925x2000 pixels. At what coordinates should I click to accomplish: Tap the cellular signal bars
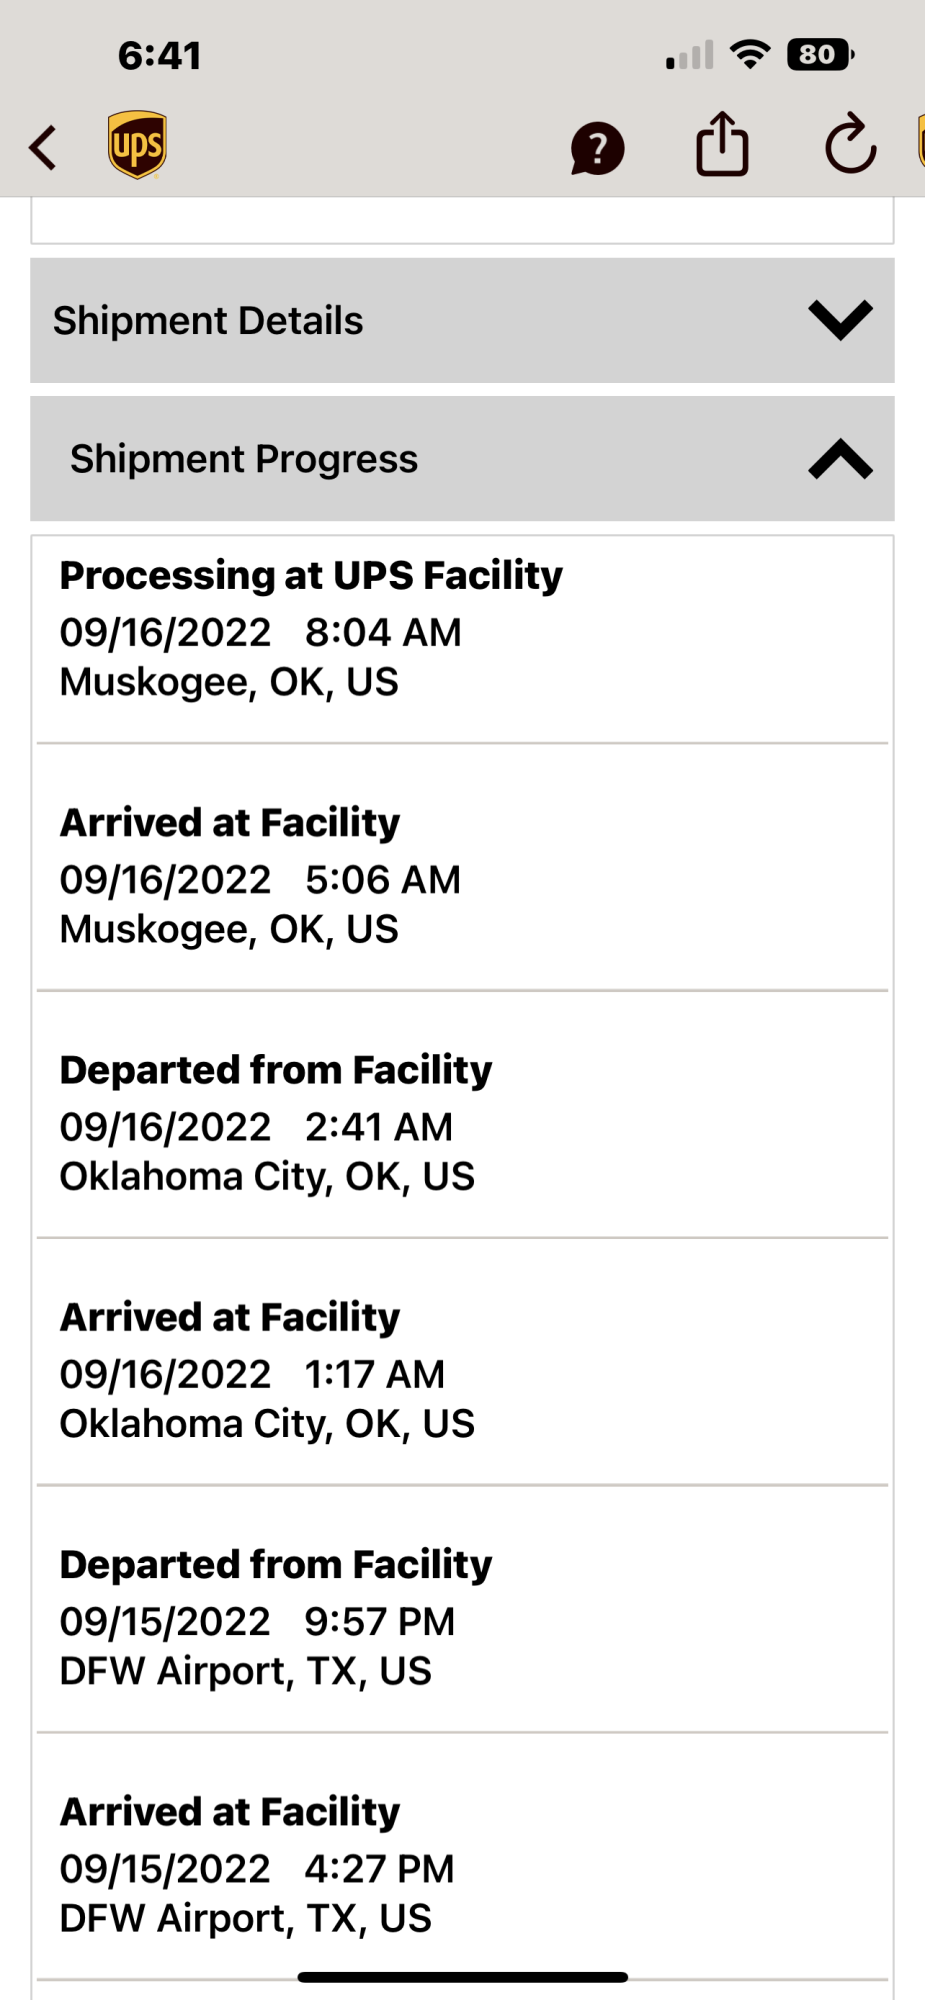tap(690, 55)
